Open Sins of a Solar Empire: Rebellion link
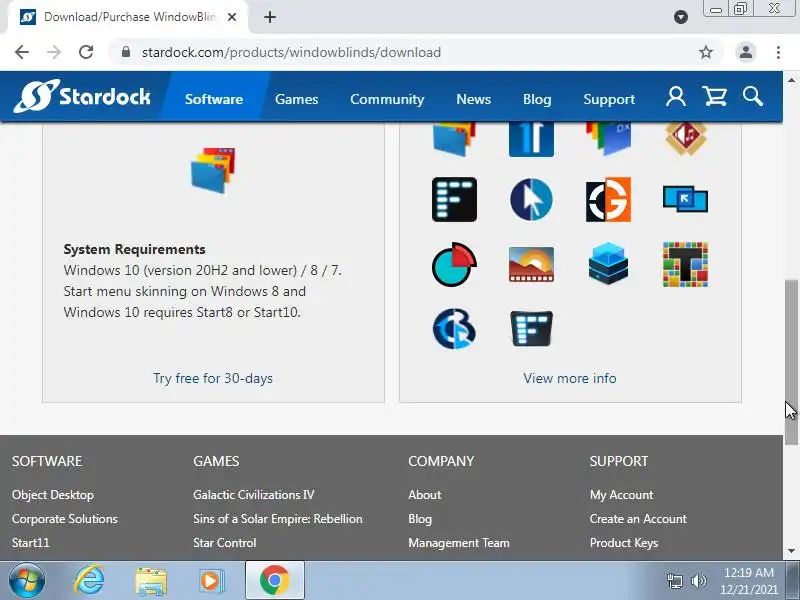Viewport: 800px width, 600px height. coord(278,519)
